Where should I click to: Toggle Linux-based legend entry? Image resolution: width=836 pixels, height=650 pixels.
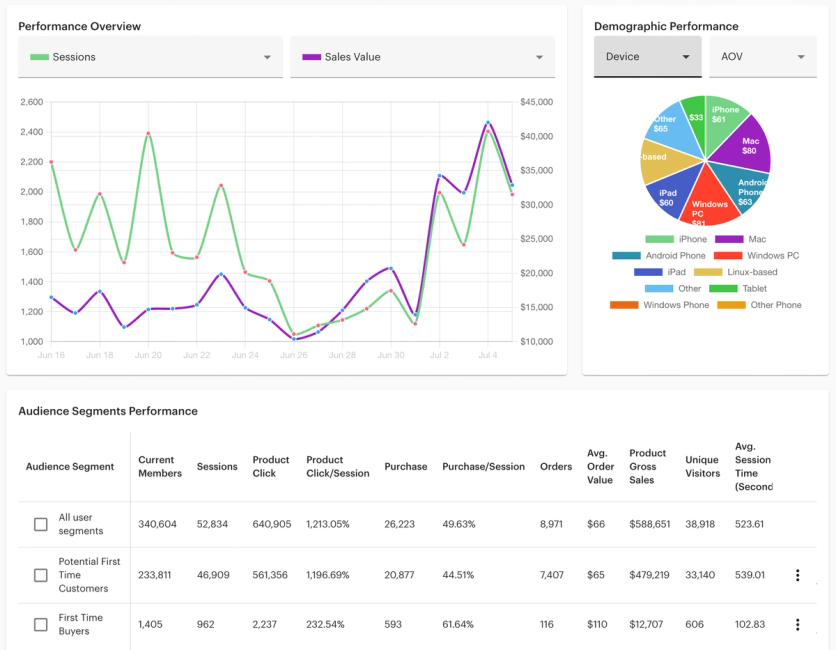click(735, 272)
